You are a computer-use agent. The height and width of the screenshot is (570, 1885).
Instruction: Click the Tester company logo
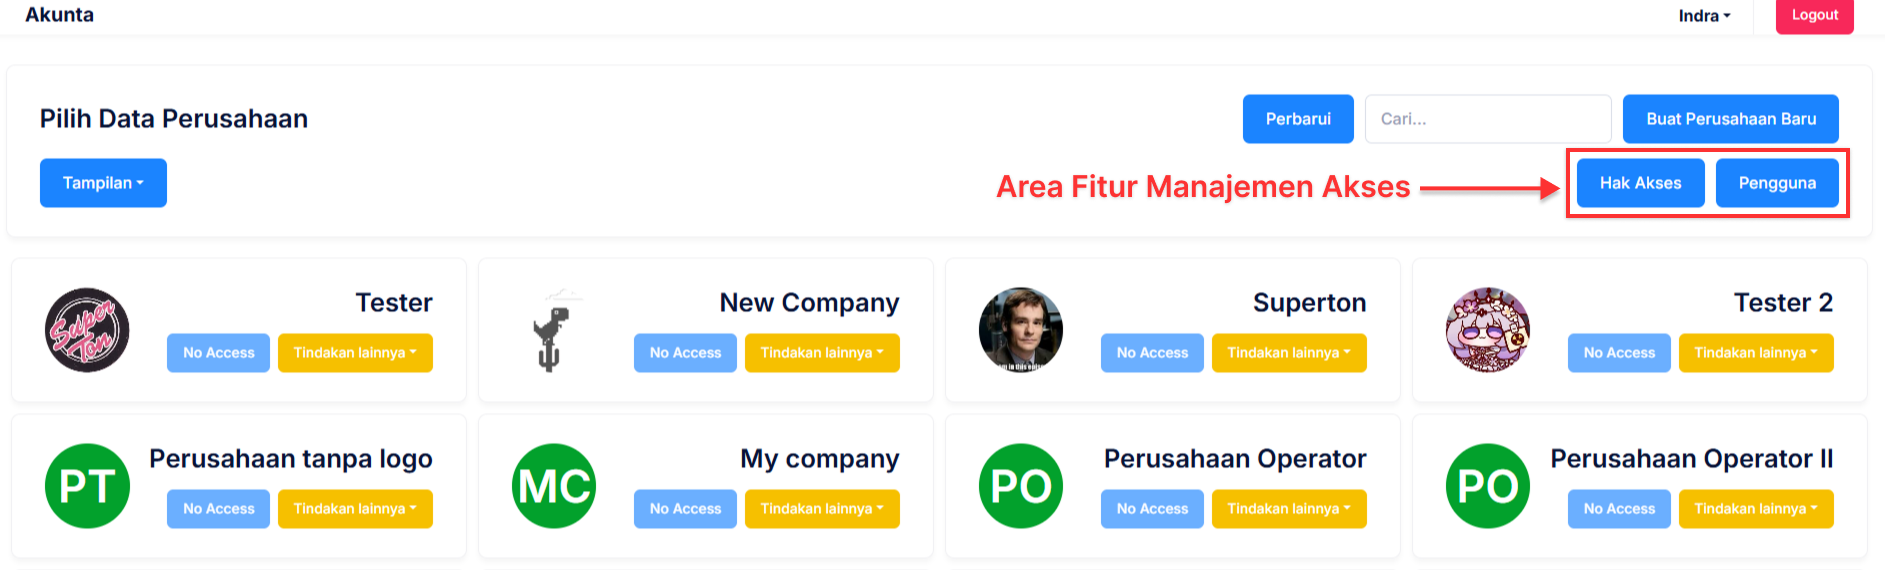(x=87, y=330)
